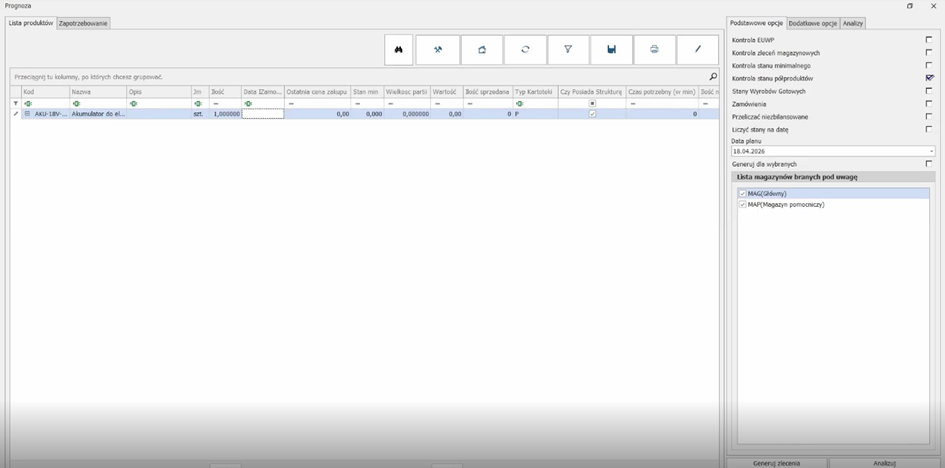Open the Data planu date dropdown
This screenshot has width=945, height=468.
point(929,151)
